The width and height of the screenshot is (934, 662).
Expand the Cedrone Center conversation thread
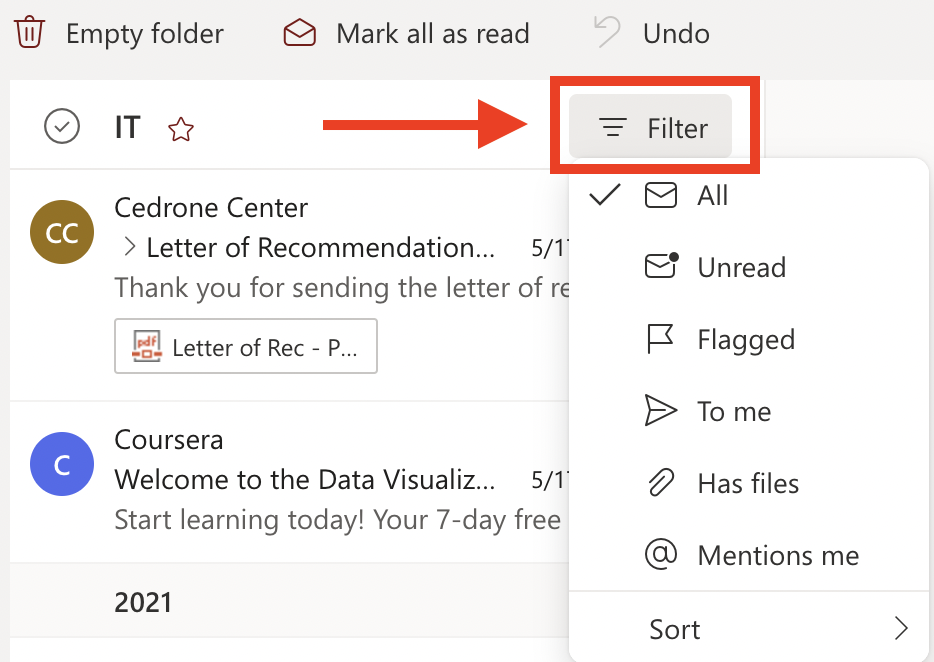129,247
